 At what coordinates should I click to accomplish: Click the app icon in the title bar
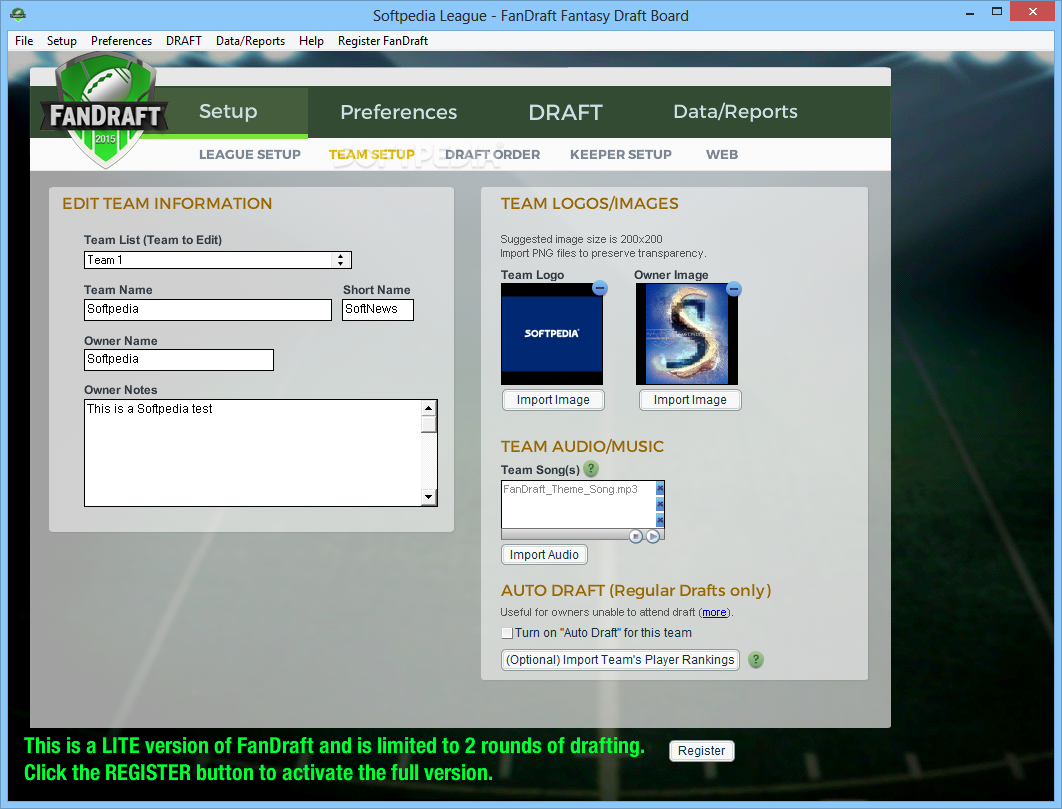pos(18,14)
